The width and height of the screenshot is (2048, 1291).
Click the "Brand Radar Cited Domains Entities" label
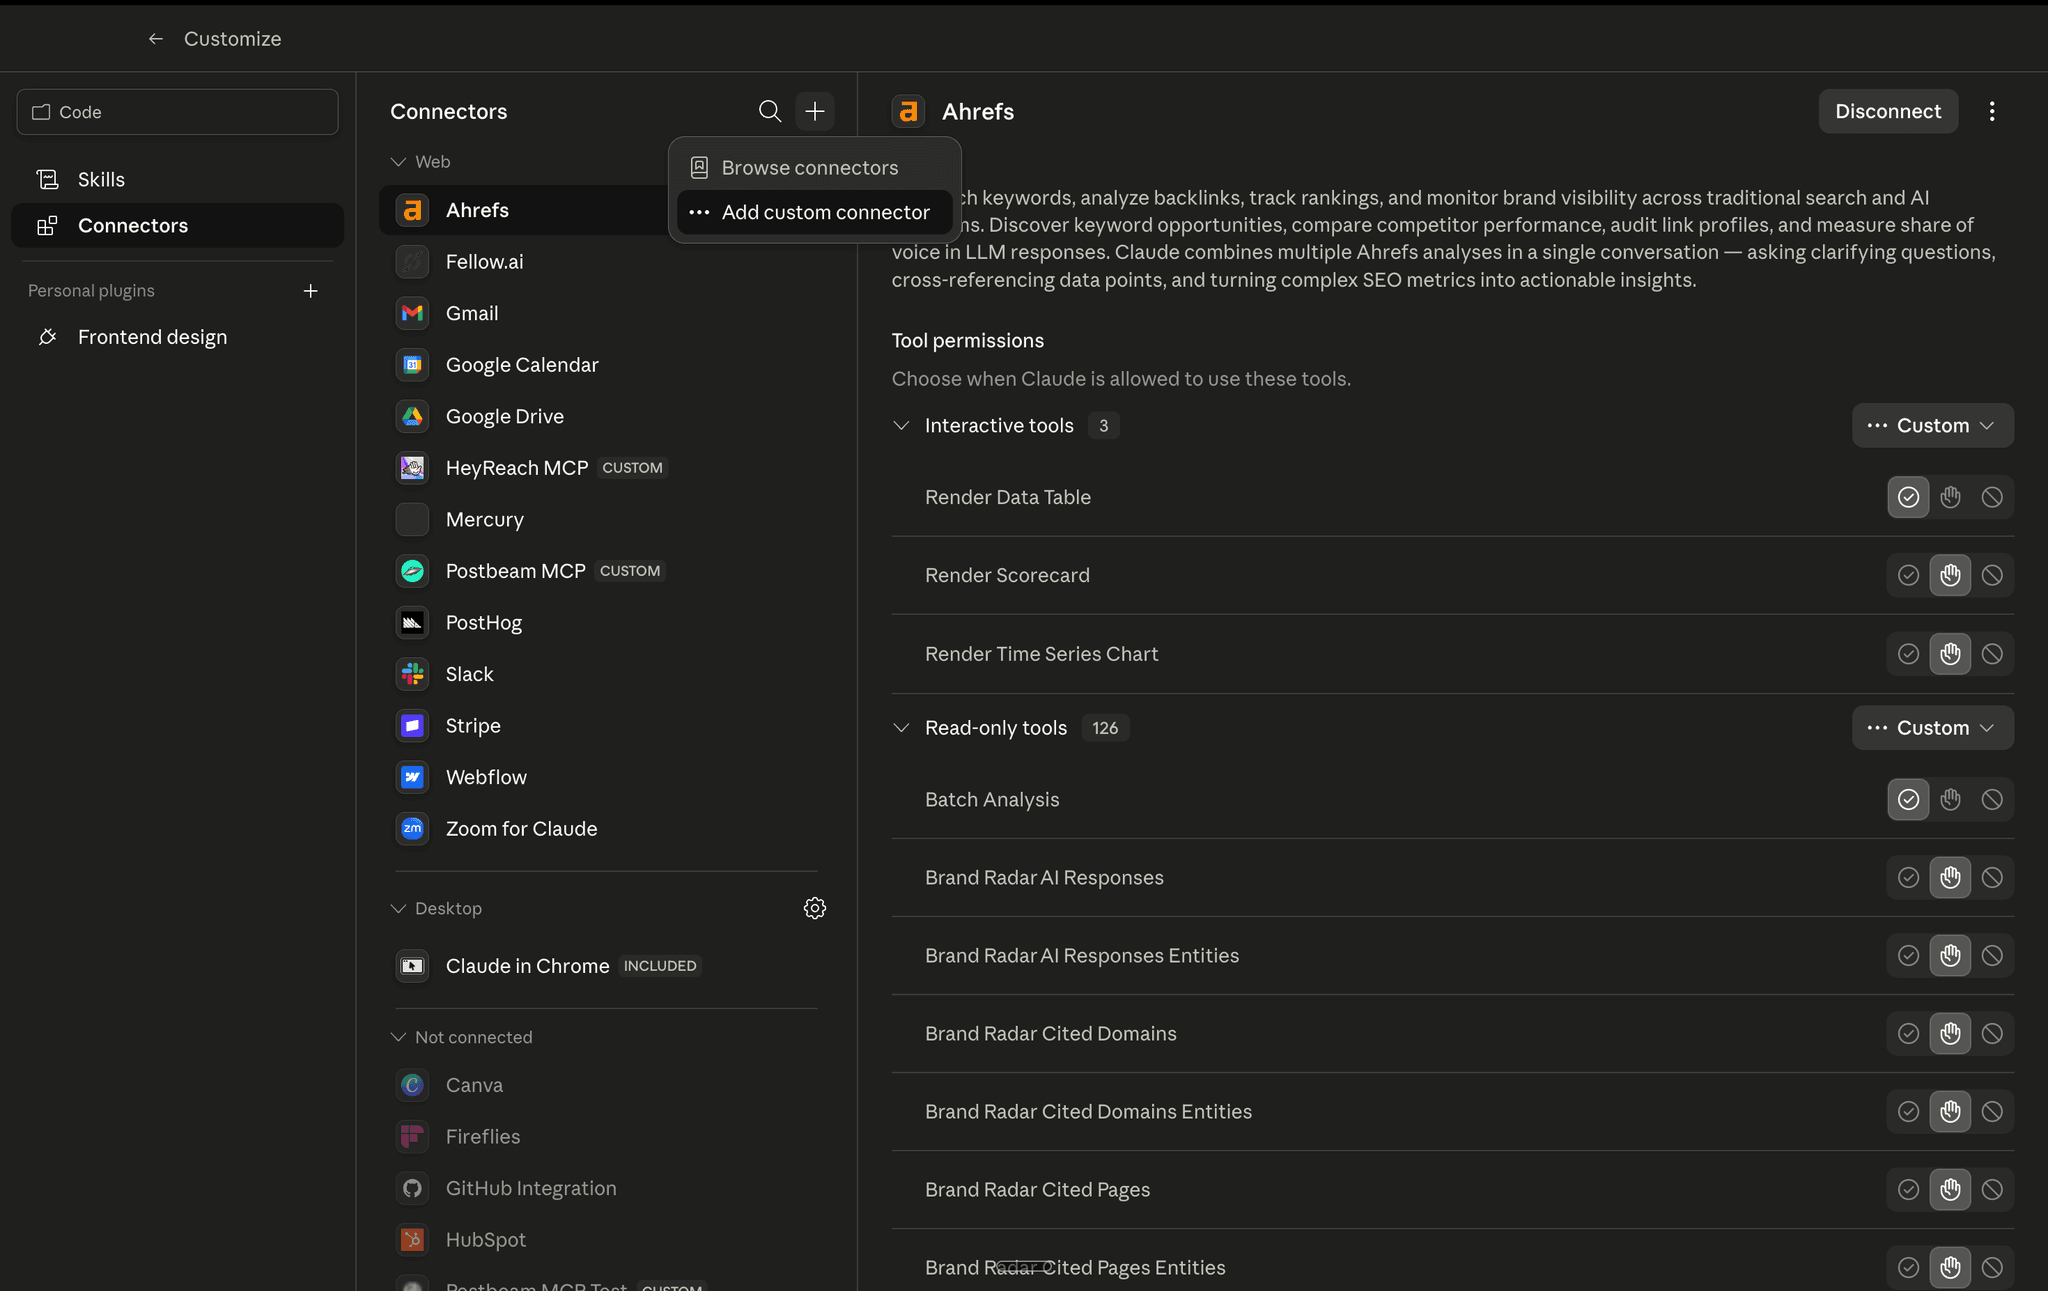1088,1111
